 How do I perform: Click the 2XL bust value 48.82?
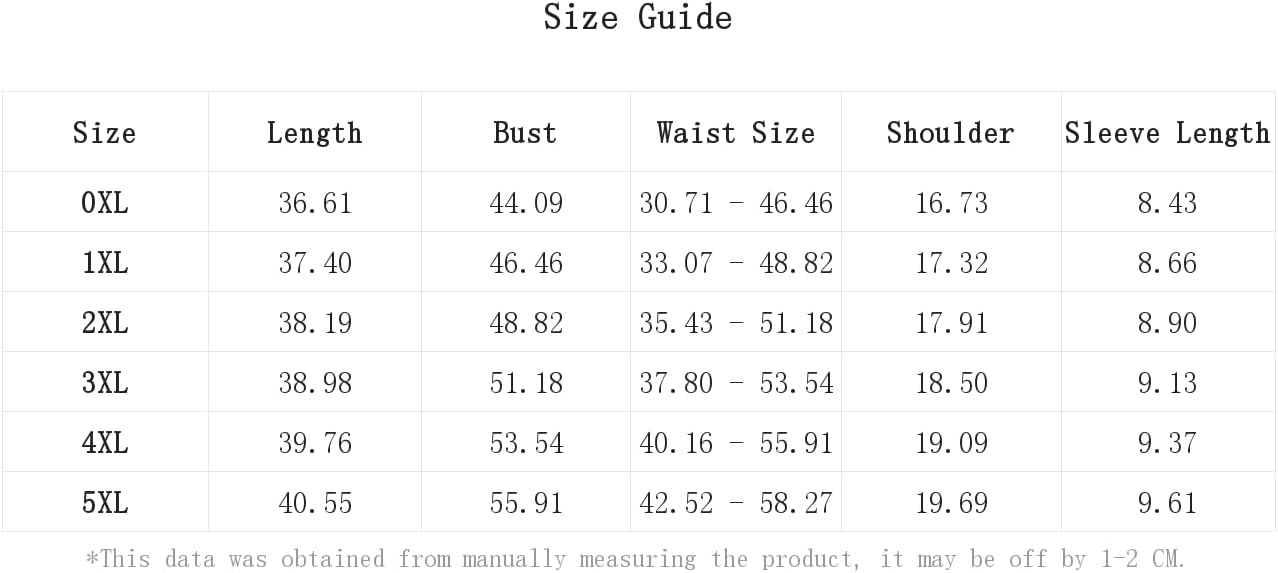[x=526, y=323]
